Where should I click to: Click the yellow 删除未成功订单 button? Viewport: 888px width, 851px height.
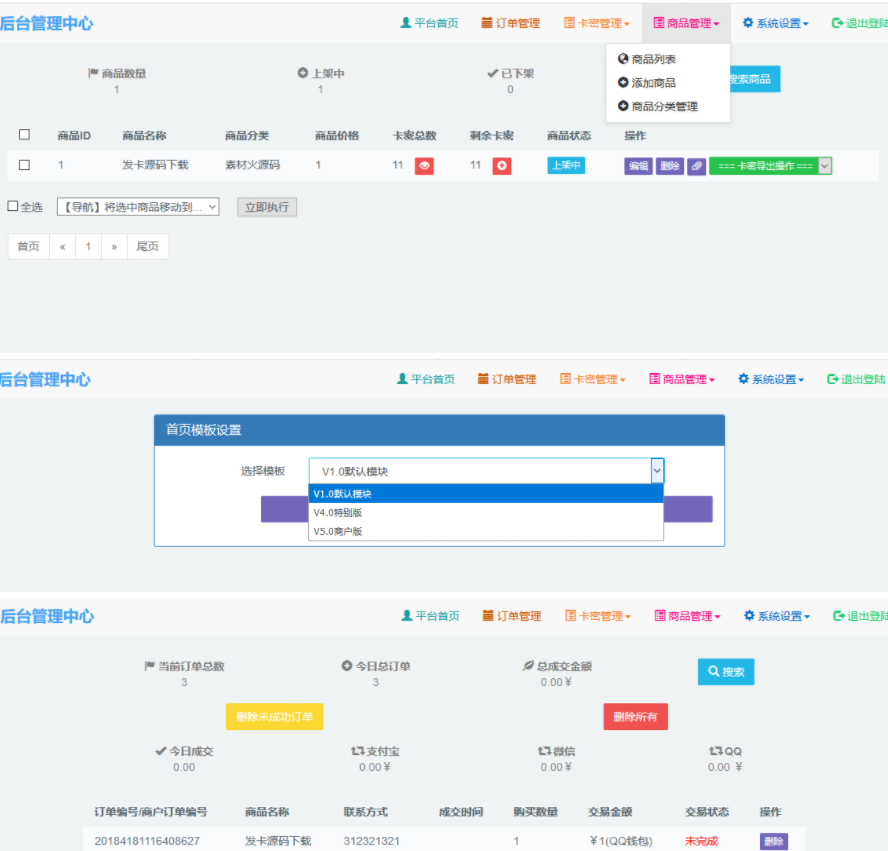pos(275,717)
